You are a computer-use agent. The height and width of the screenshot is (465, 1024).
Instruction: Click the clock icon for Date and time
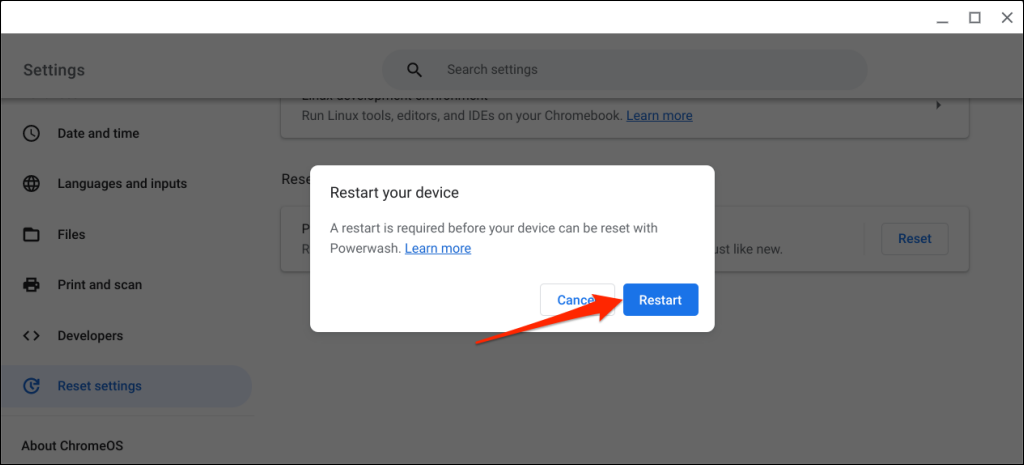tap(32, 133)
